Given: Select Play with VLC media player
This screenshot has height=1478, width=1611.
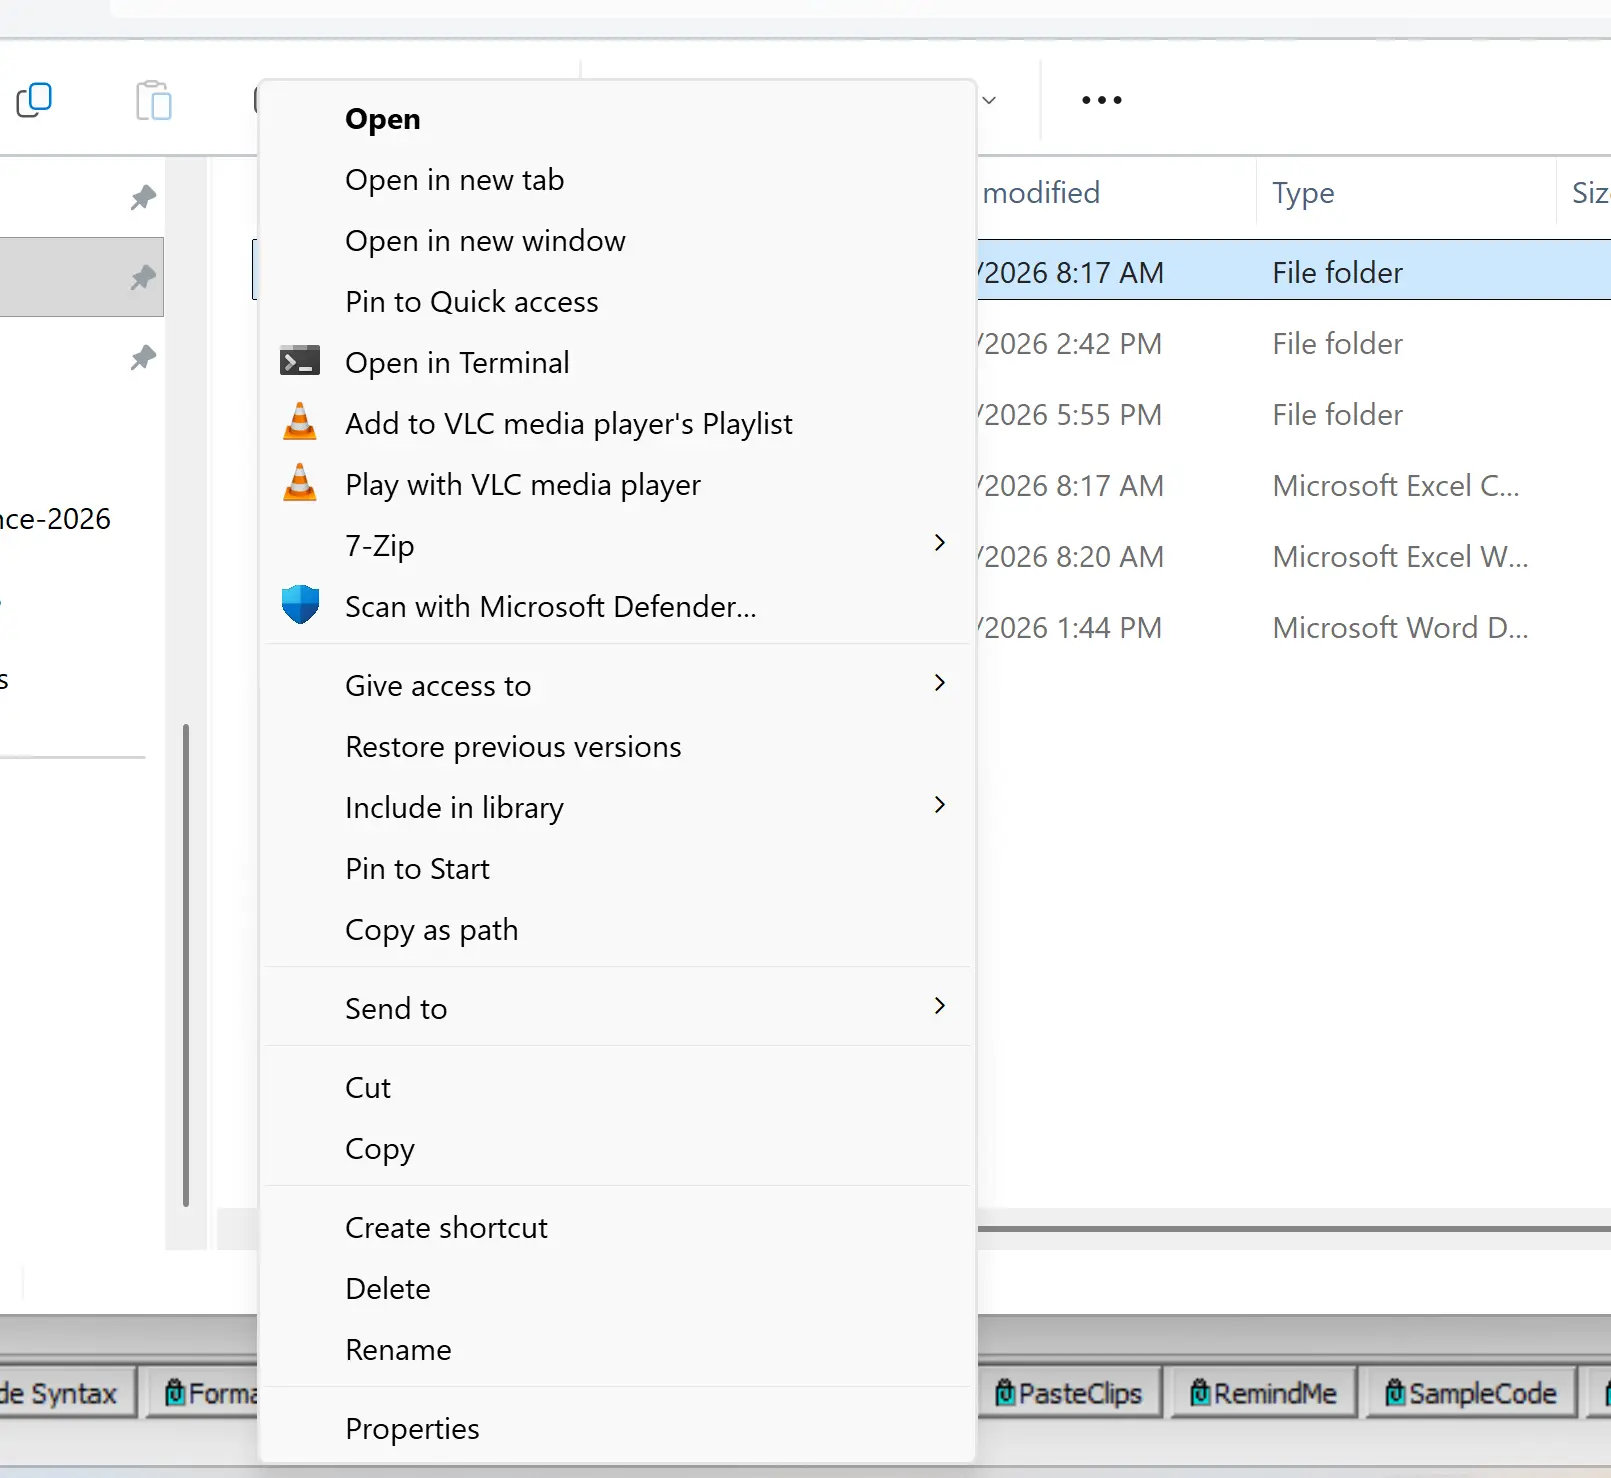Looking at the screenshot, I should [x=617, y=485].
